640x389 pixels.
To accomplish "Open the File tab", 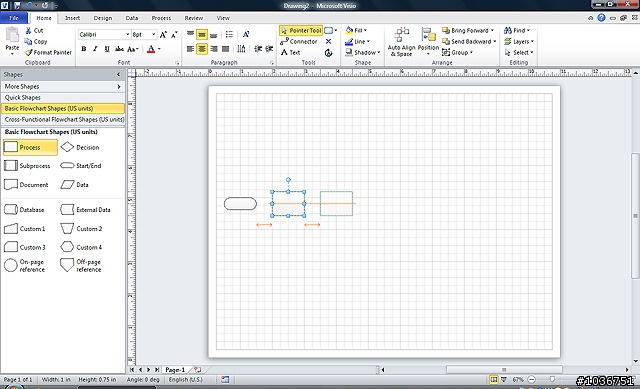I will pos(14,18).
